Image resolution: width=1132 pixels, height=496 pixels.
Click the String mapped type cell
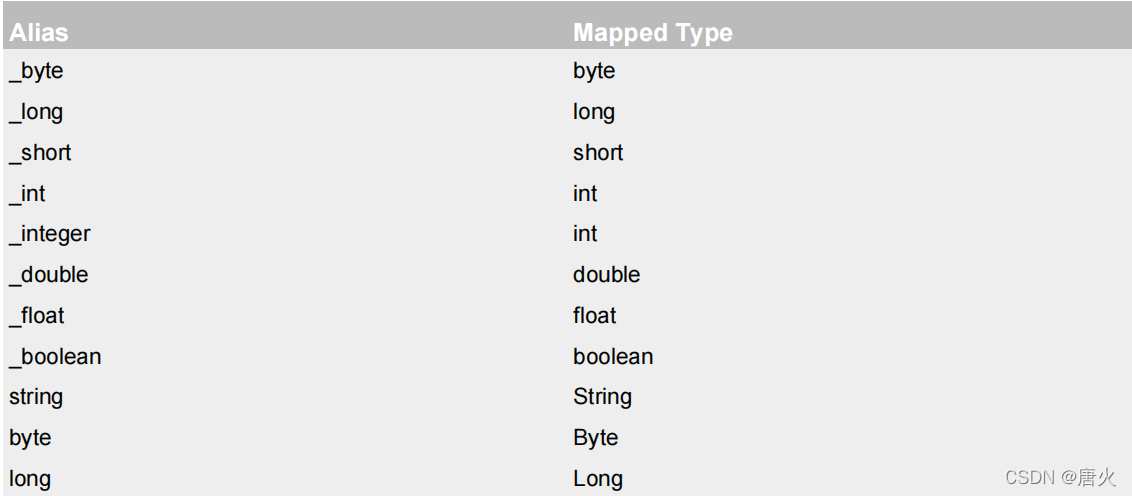(x=602, y=397)
